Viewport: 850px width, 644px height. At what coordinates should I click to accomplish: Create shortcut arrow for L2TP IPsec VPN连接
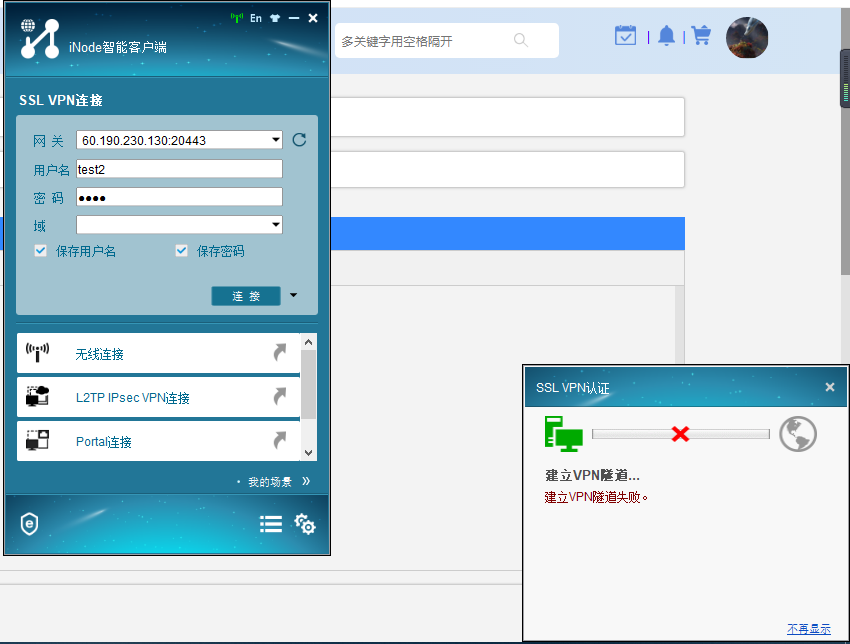coord(279,396)
